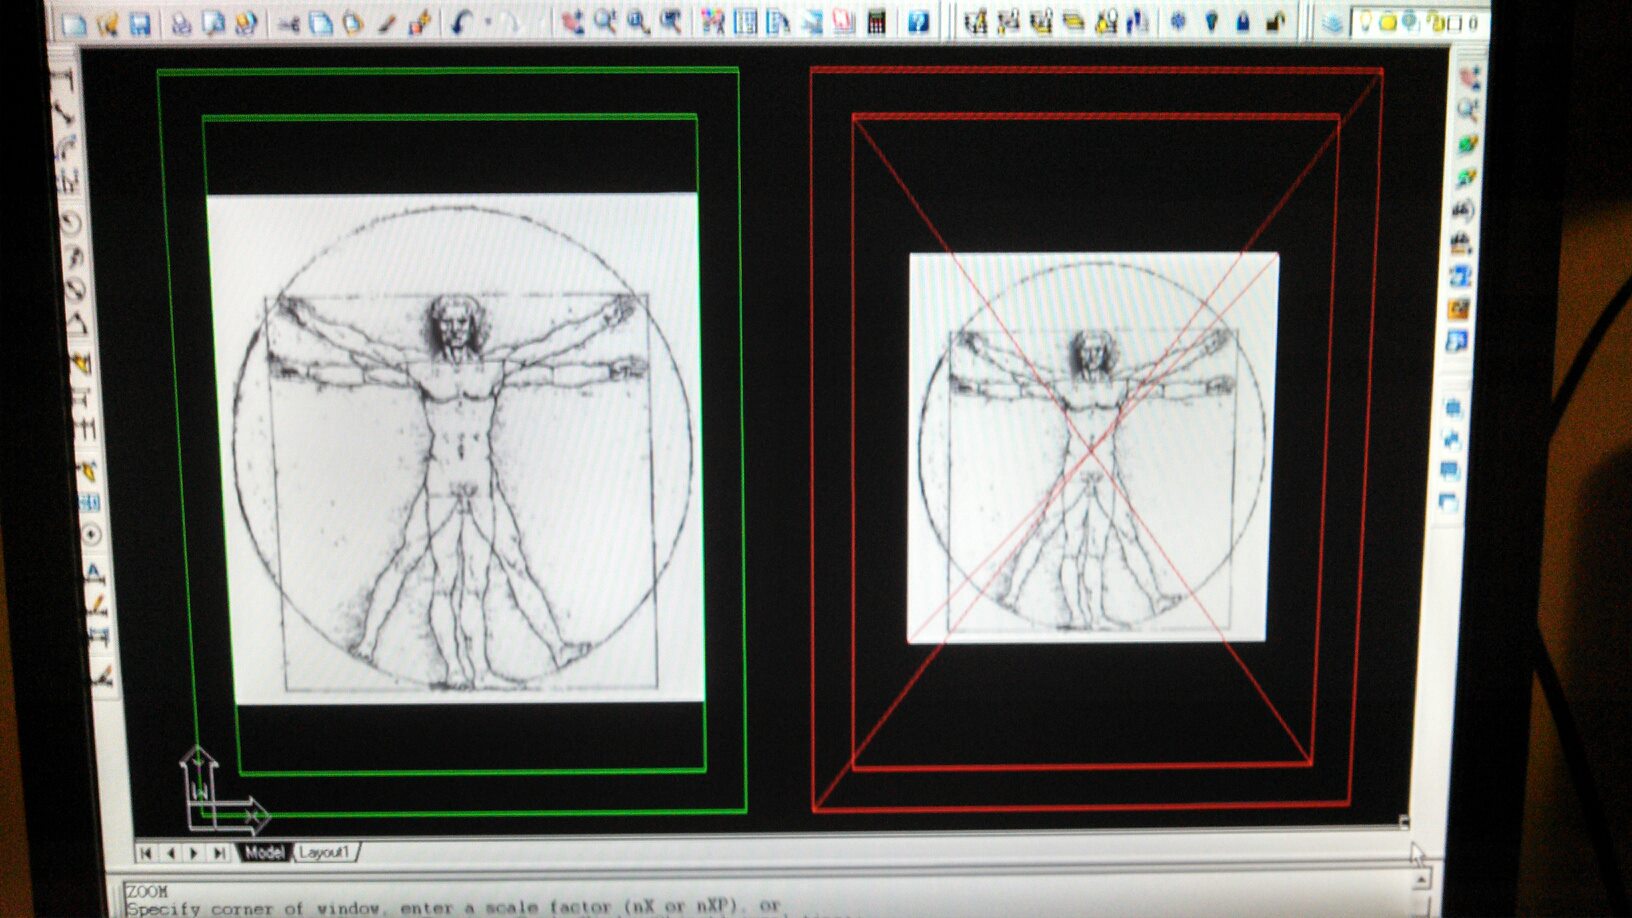Image resolution: width=1632 pixels, height=918 pixels.
Task: Select the Pan realtime icon
Action: 571,21
